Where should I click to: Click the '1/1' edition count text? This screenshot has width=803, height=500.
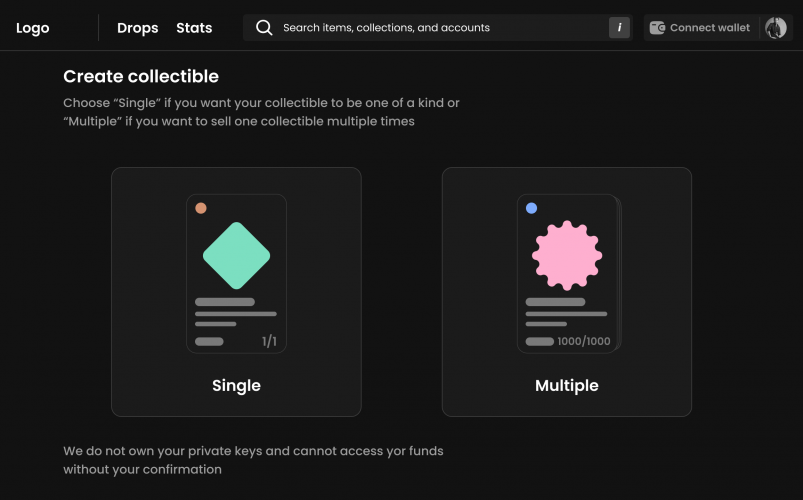pos(269,341)
